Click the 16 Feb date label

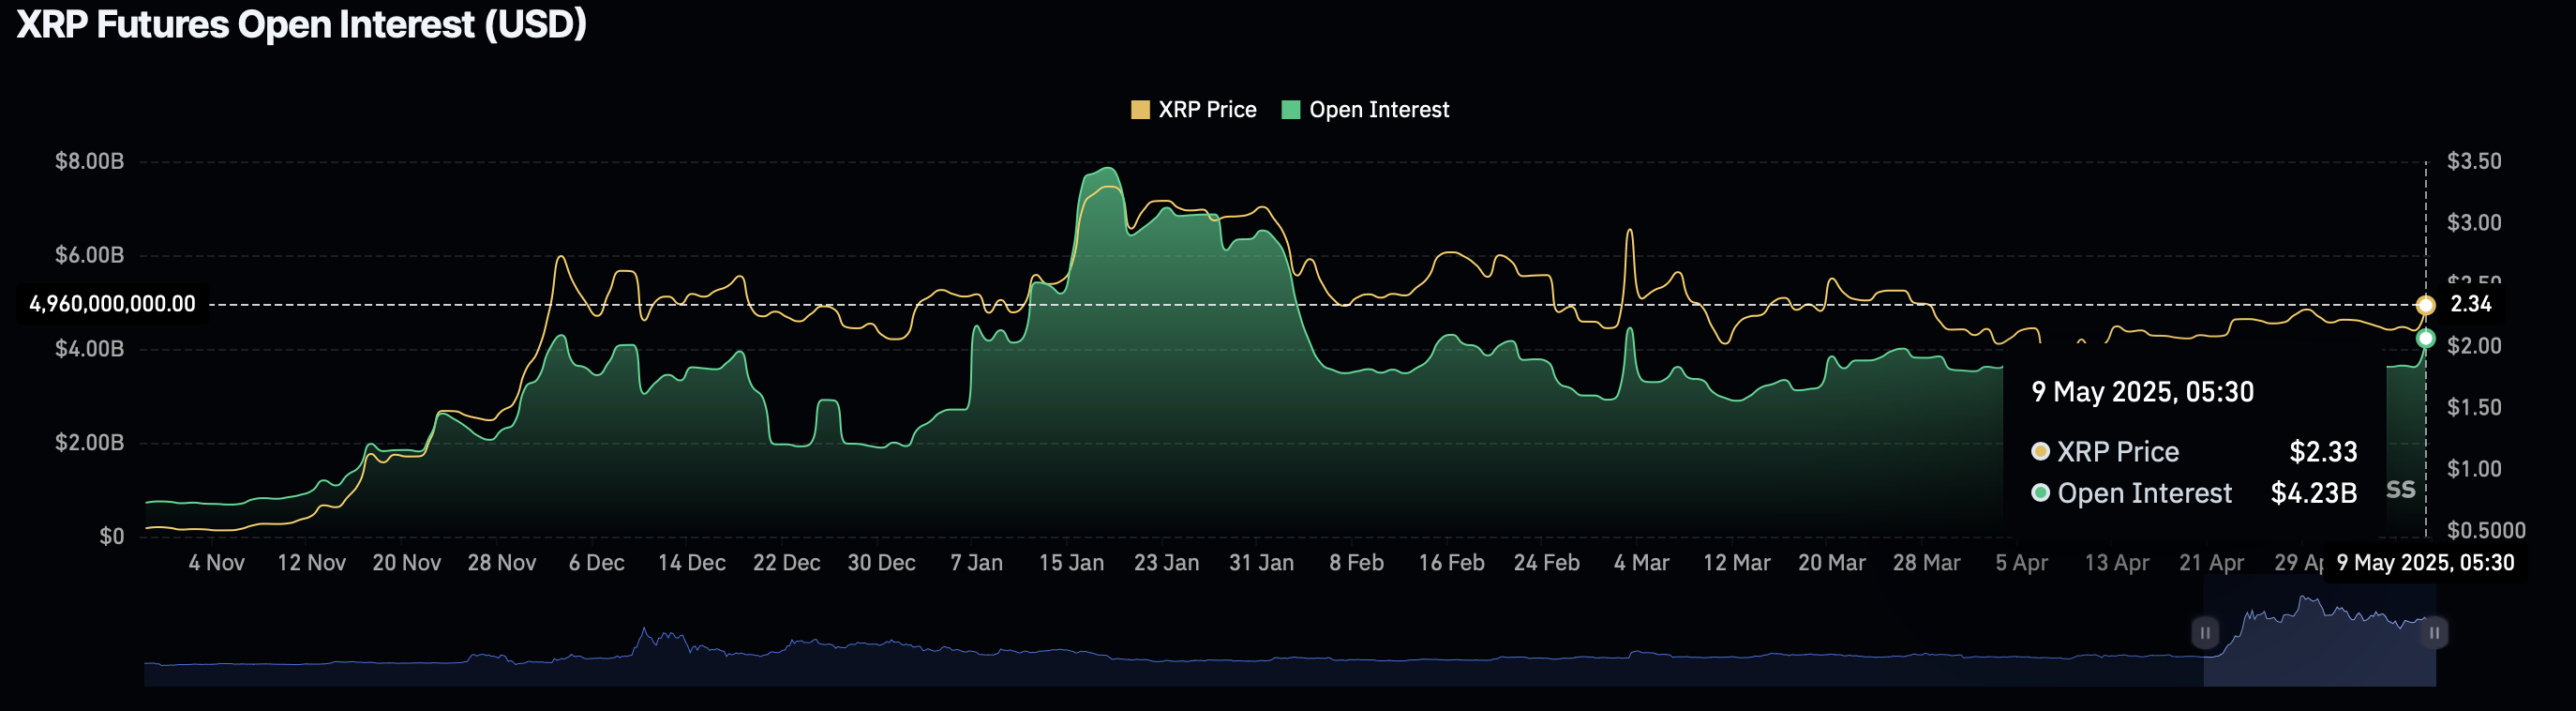[1452, 563]
